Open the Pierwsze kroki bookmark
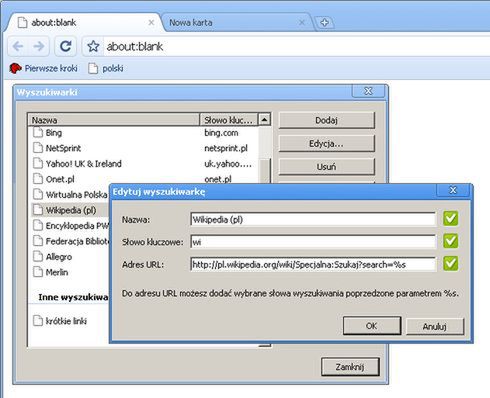Image resolution: width=490 pixels, height=398 pixels. click(x=44, y=68)
